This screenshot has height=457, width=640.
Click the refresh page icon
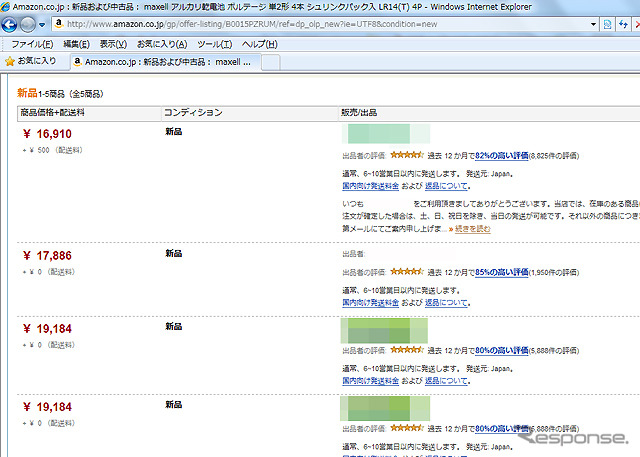(623, 24)
